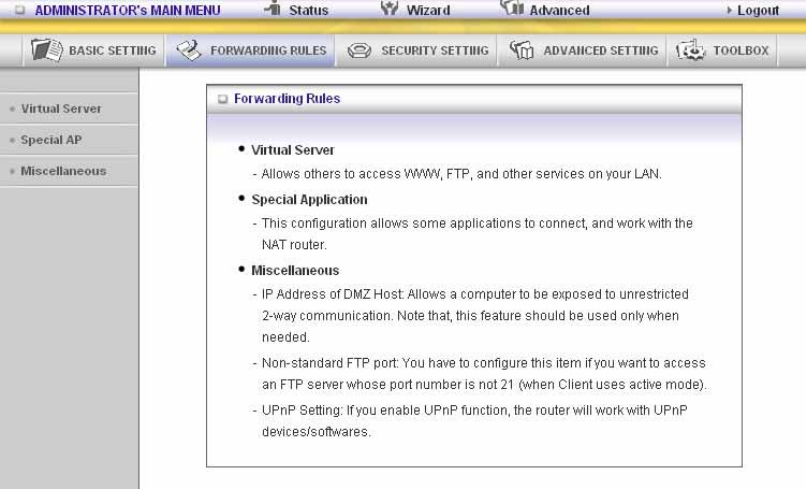
Task: Open the Status page link
Action: coord(308,10)
